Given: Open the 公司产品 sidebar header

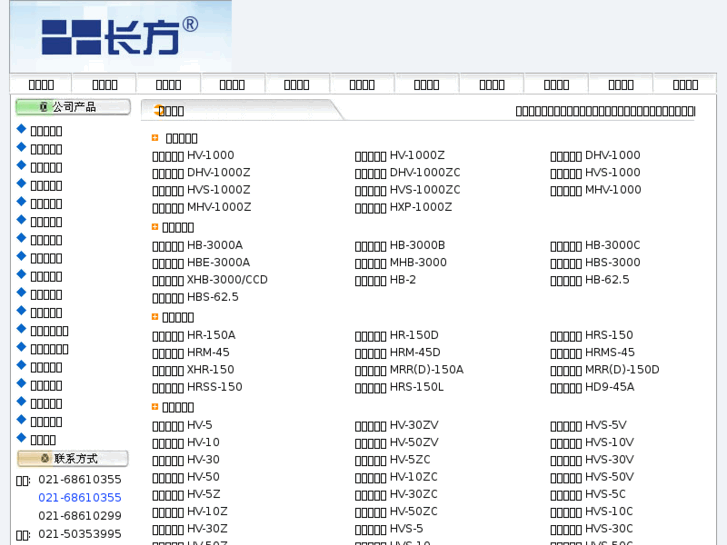Looking at the screenshot, I should [x=73, y=107].
